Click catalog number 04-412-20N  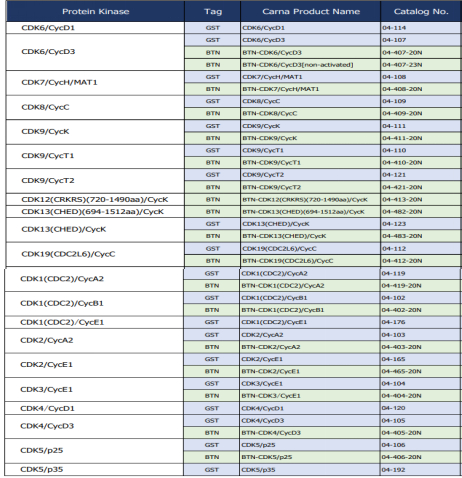(402, 261)
